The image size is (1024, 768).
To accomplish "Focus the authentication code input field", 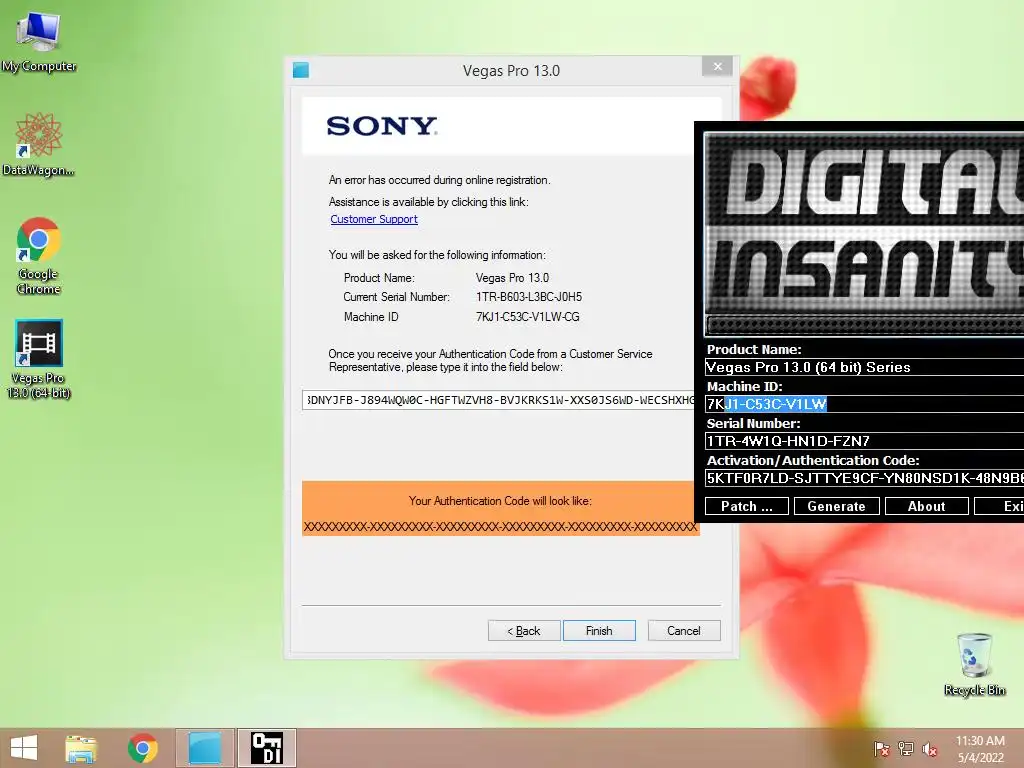I will 500,400.
